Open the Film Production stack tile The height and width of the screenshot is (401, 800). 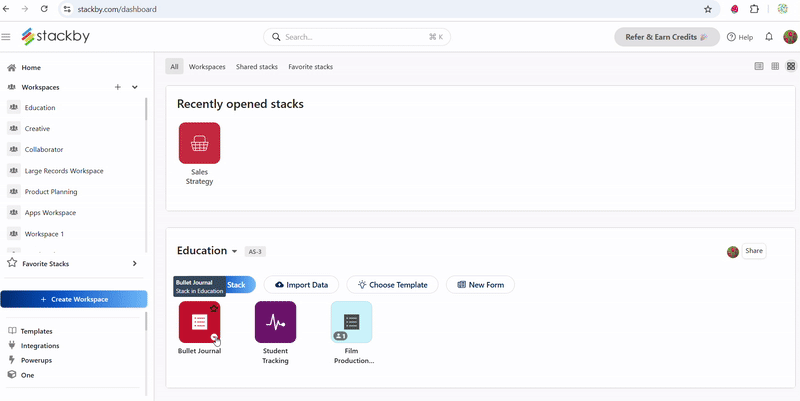tap(352, 322)
